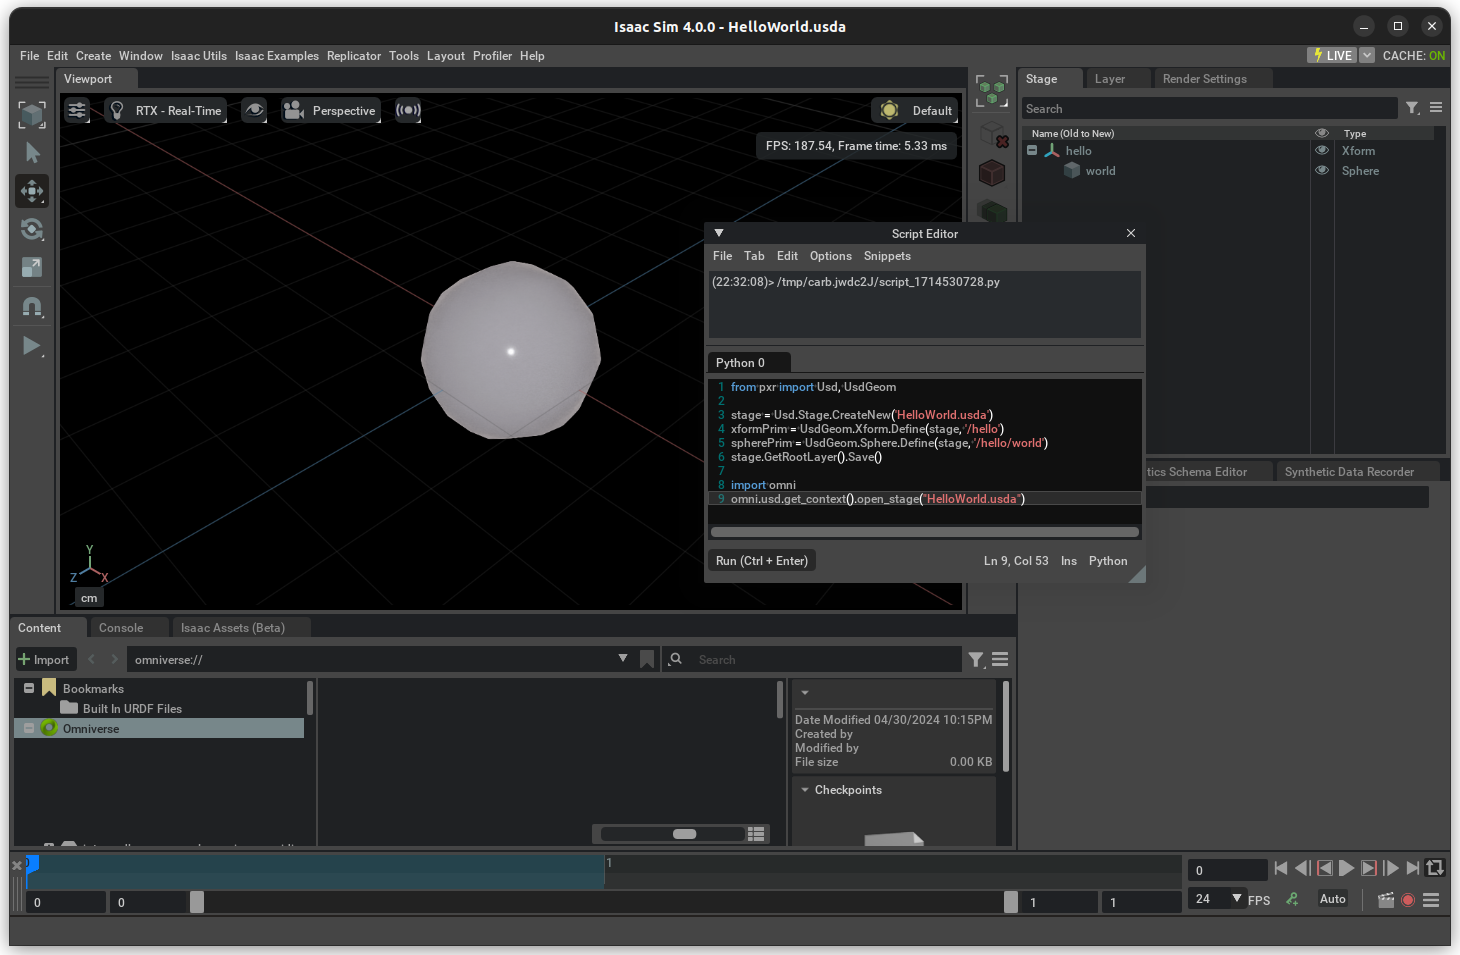Image resolution: width=1460 pixels, height=955 pixels.
Task: Activate the Rotate tool
Action: coord(32,229)
